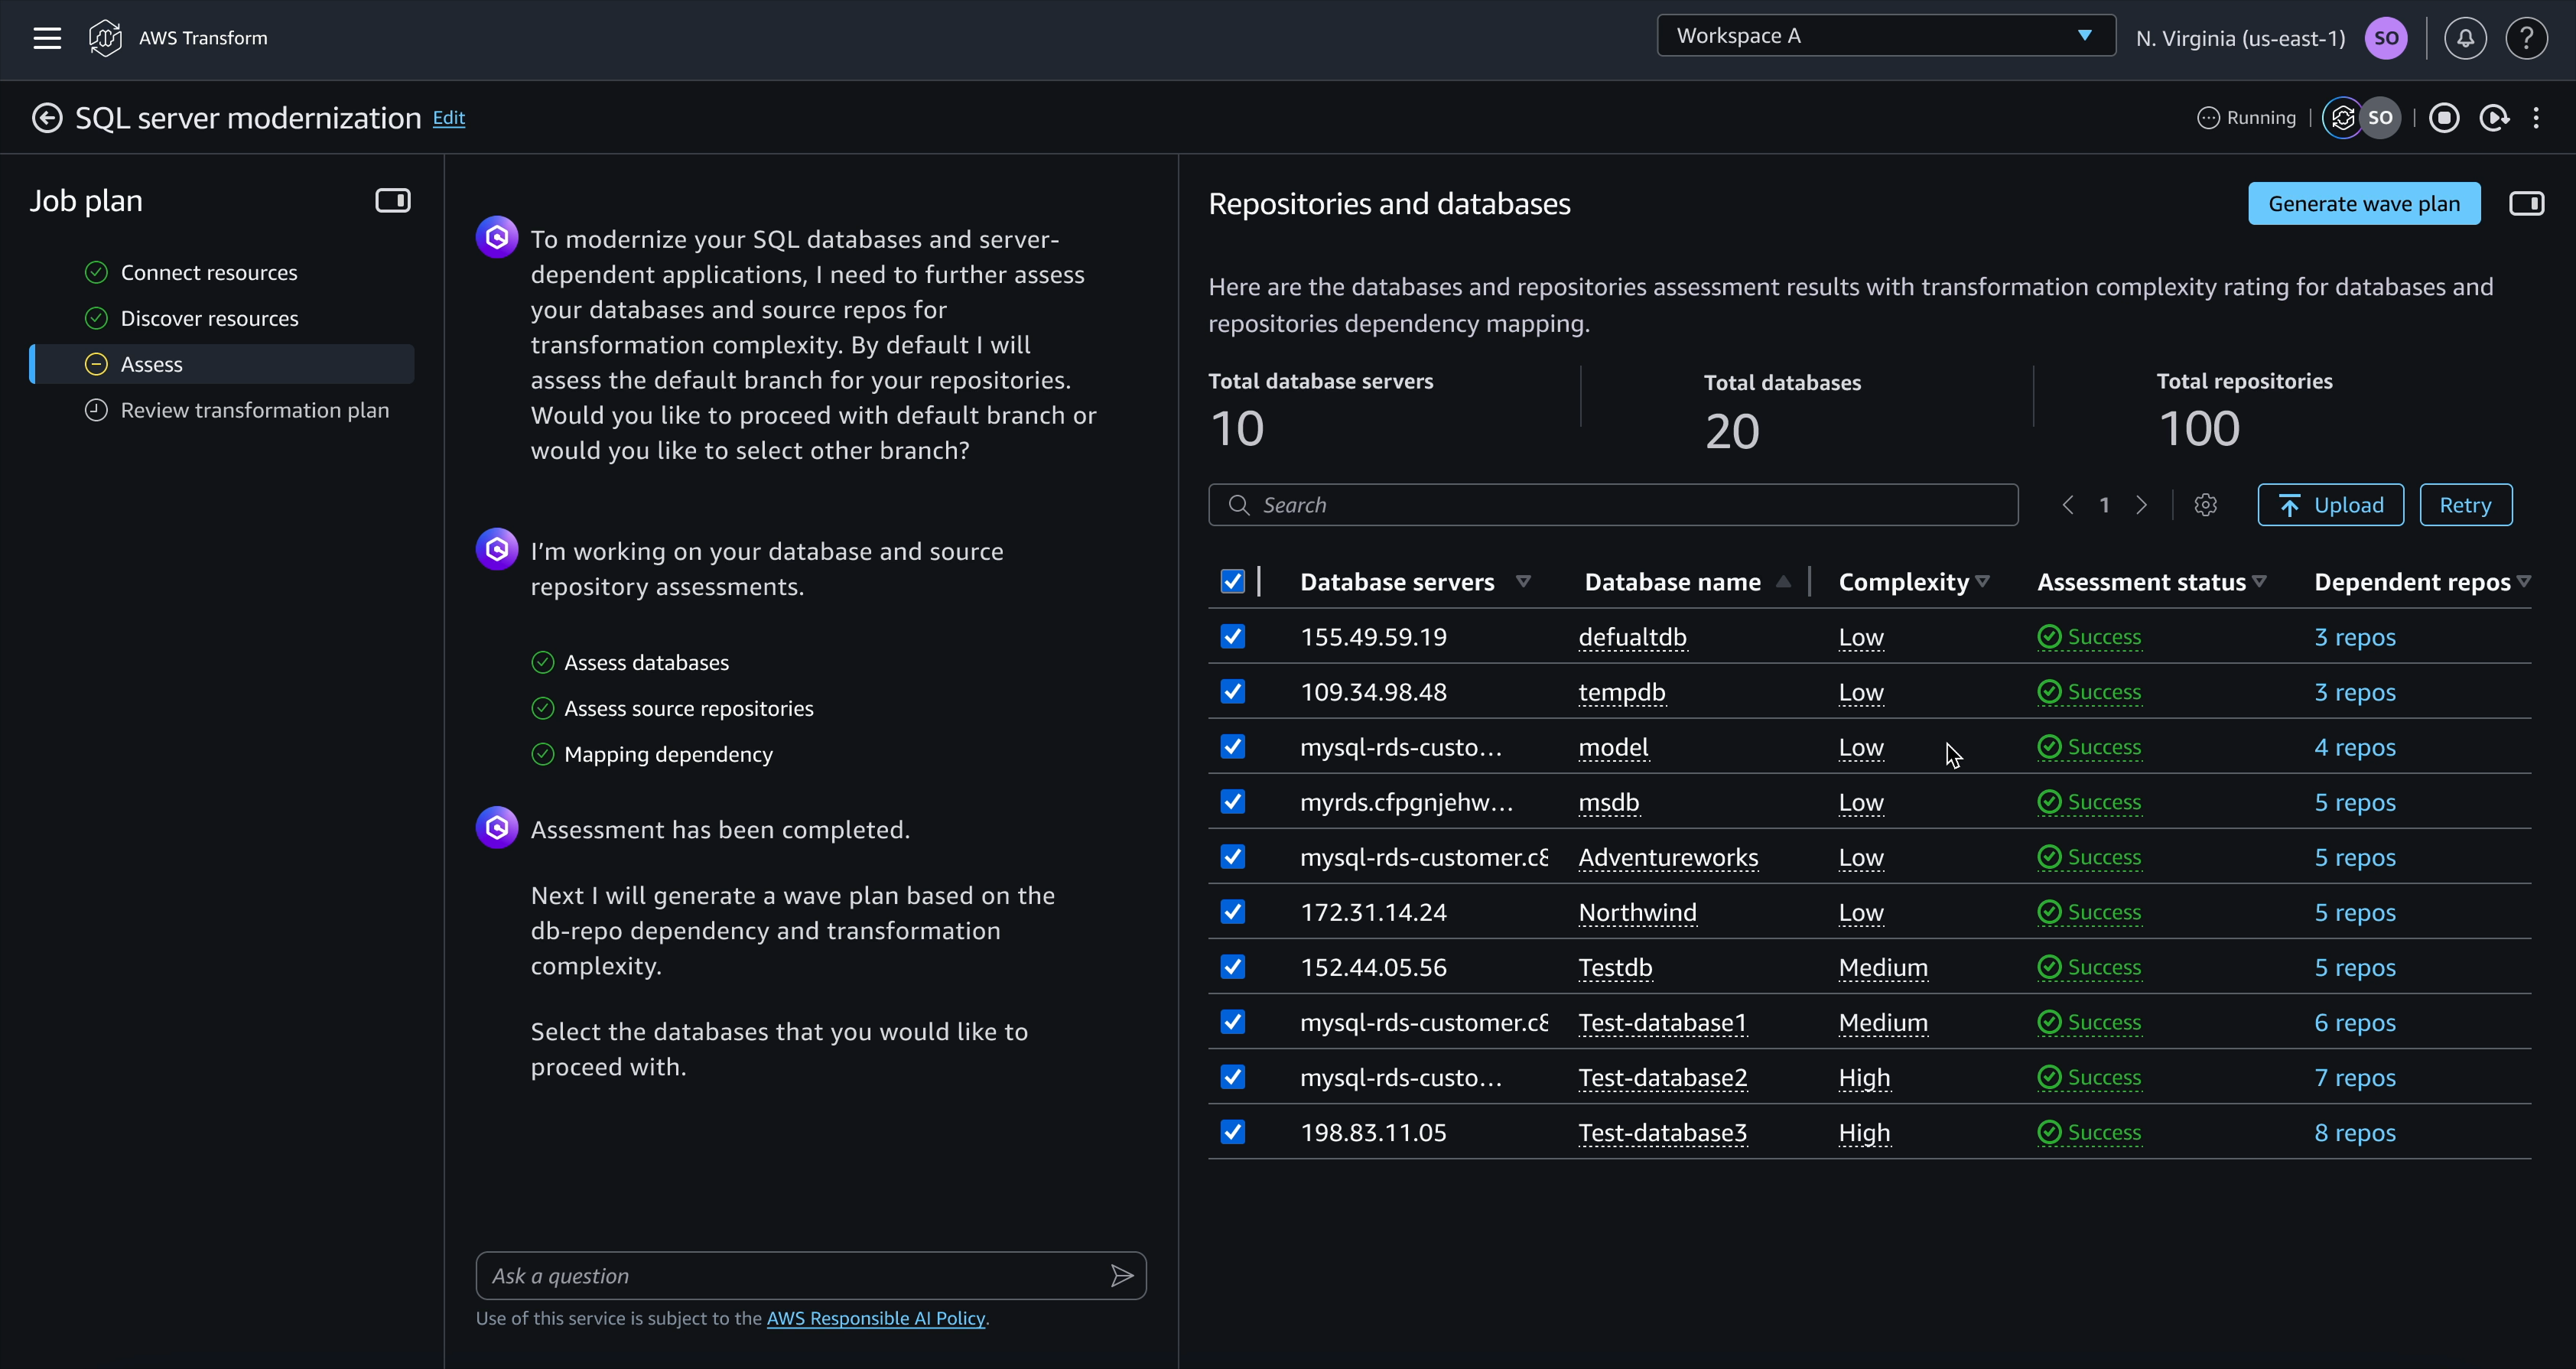Open the Workspace A dropdown
The height and width of the screenshot is (1369, 2576).
point(1884,35)
